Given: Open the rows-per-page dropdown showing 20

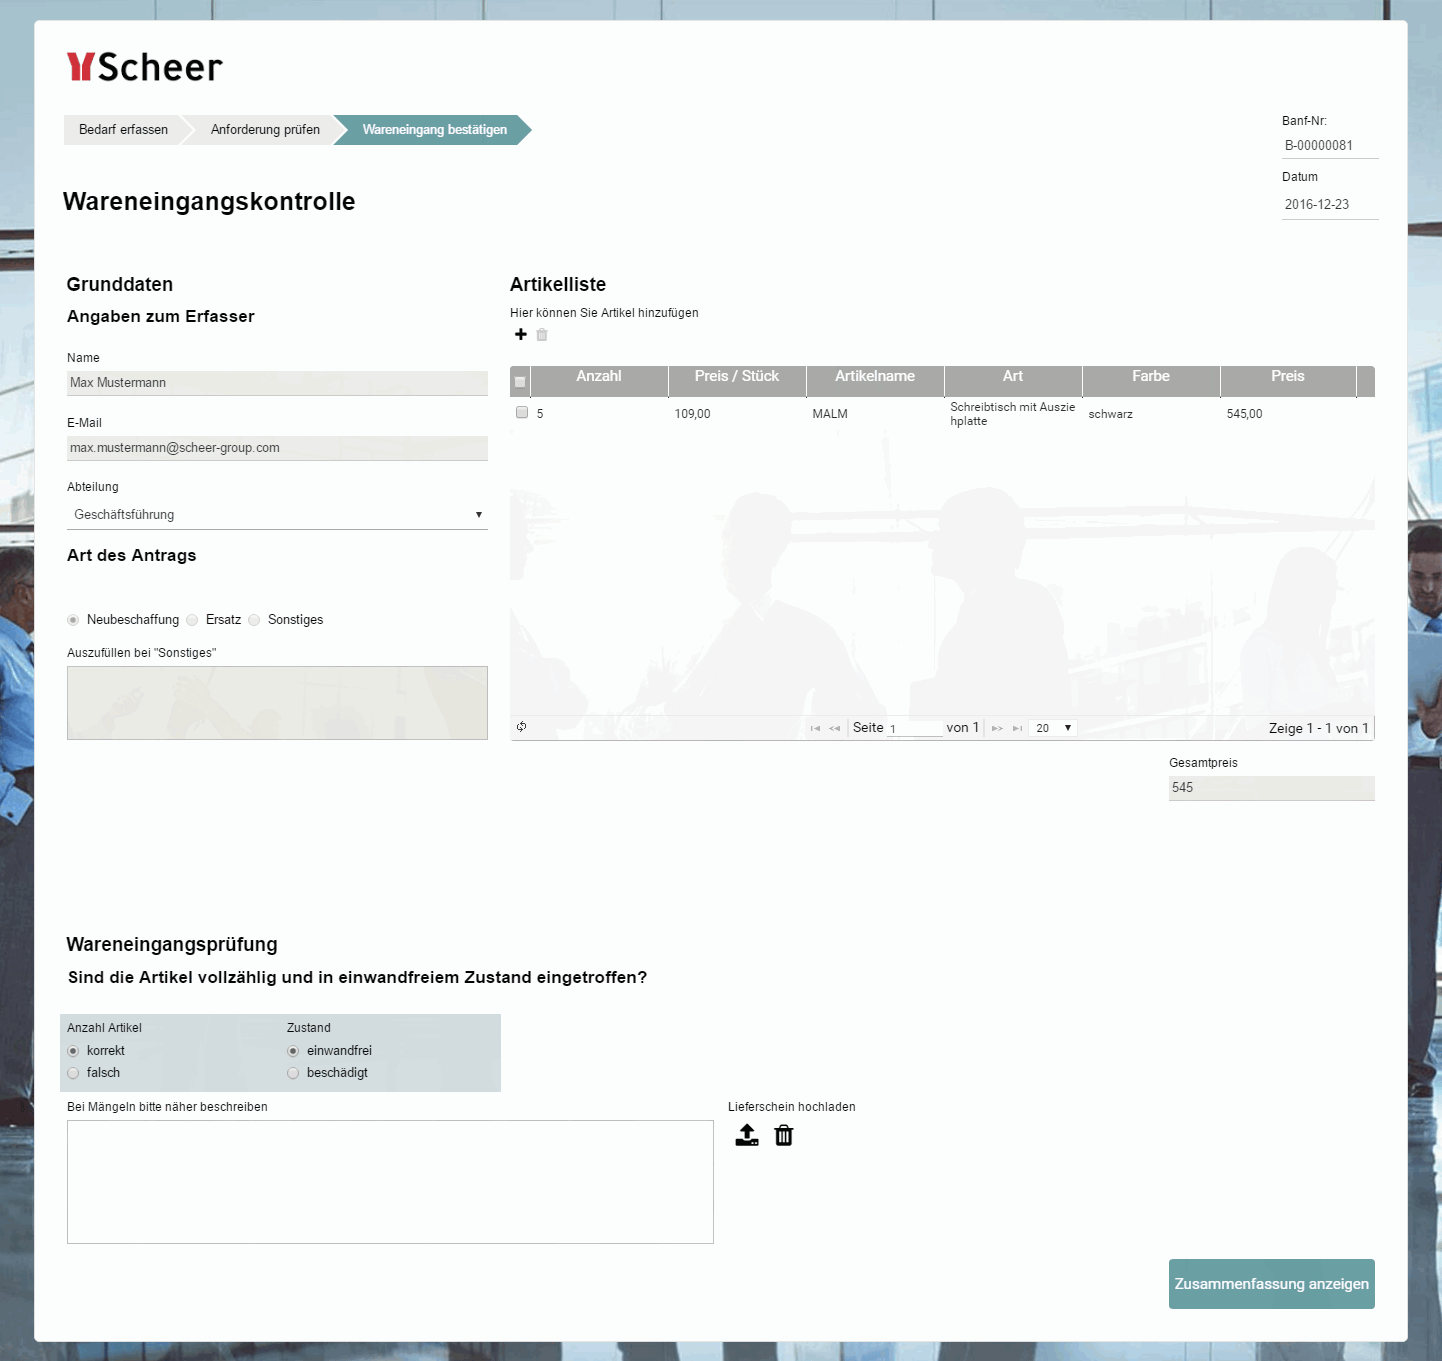Looking at the screenshot, I should point(1053,728).
